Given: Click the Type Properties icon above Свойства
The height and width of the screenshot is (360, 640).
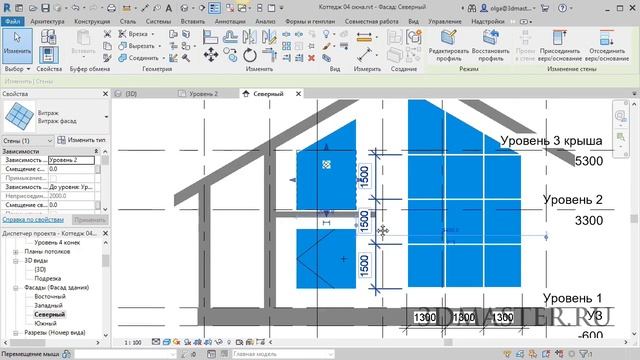Looking at the screenshot, I should click(48, 37).
